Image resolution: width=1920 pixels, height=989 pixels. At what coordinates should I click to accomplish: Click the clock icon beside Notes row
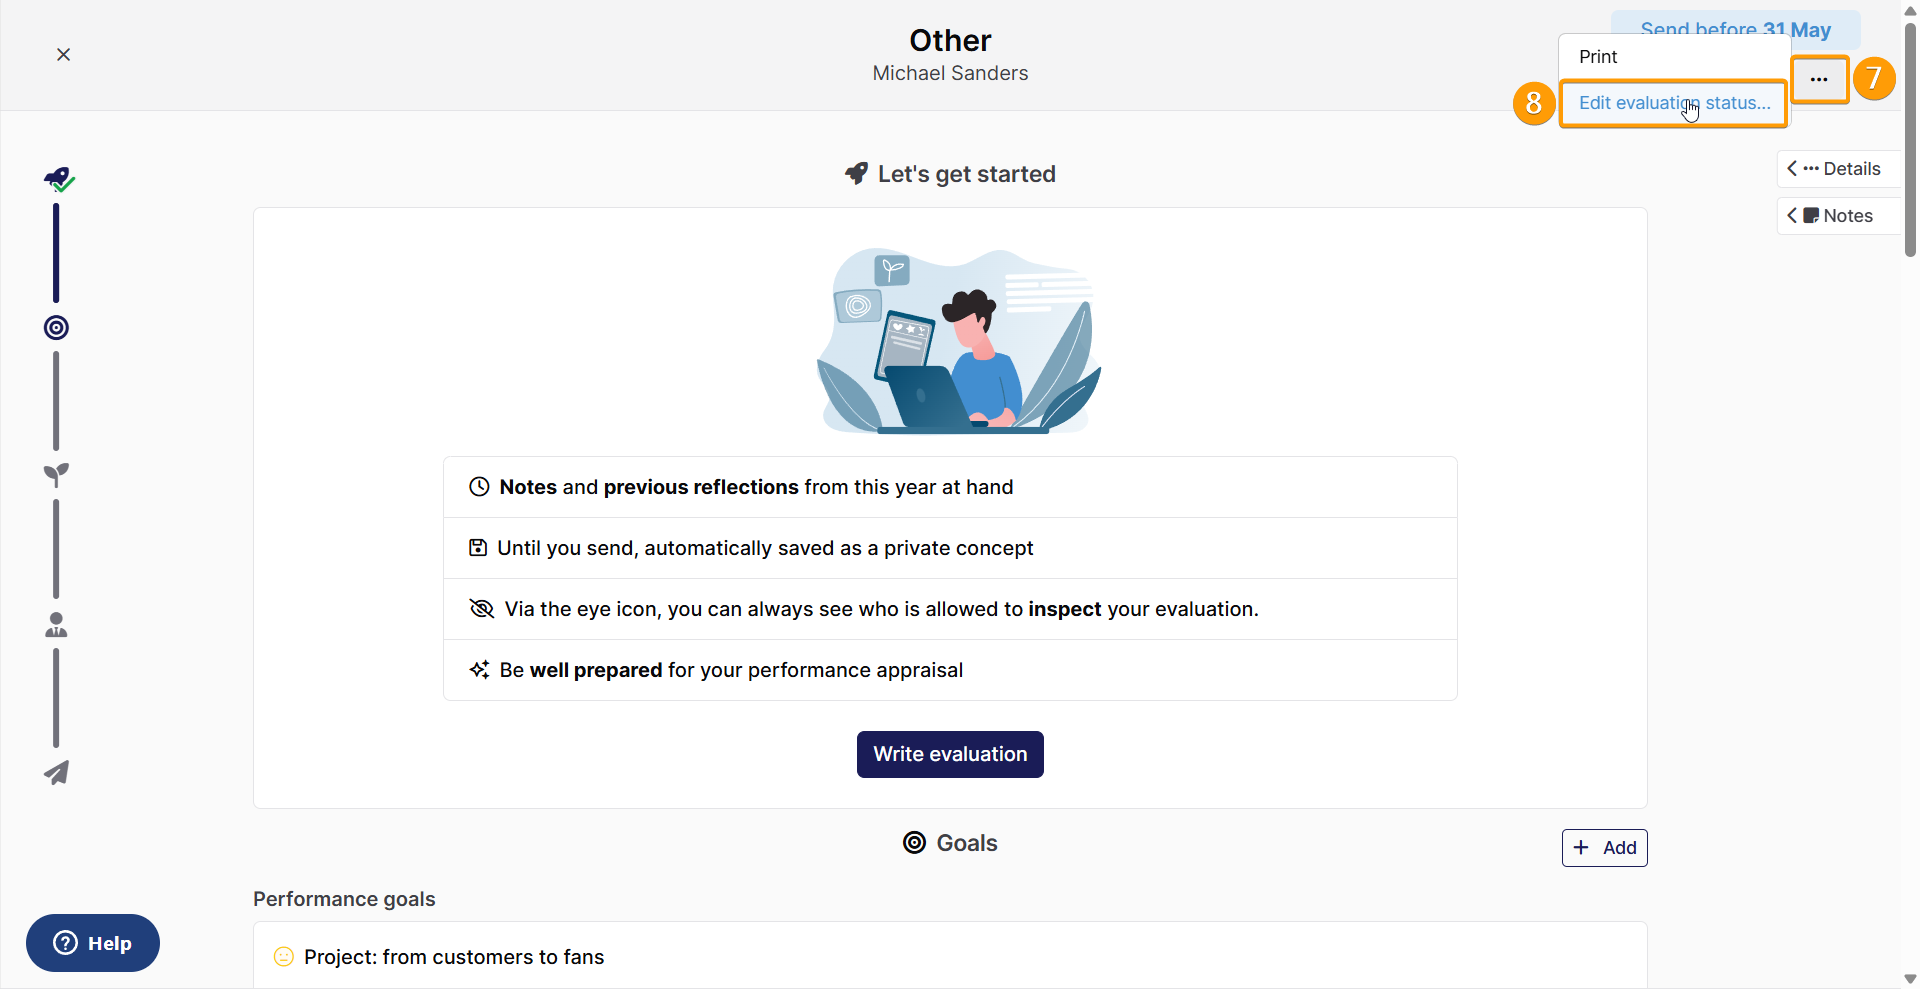tap(479, 487)
